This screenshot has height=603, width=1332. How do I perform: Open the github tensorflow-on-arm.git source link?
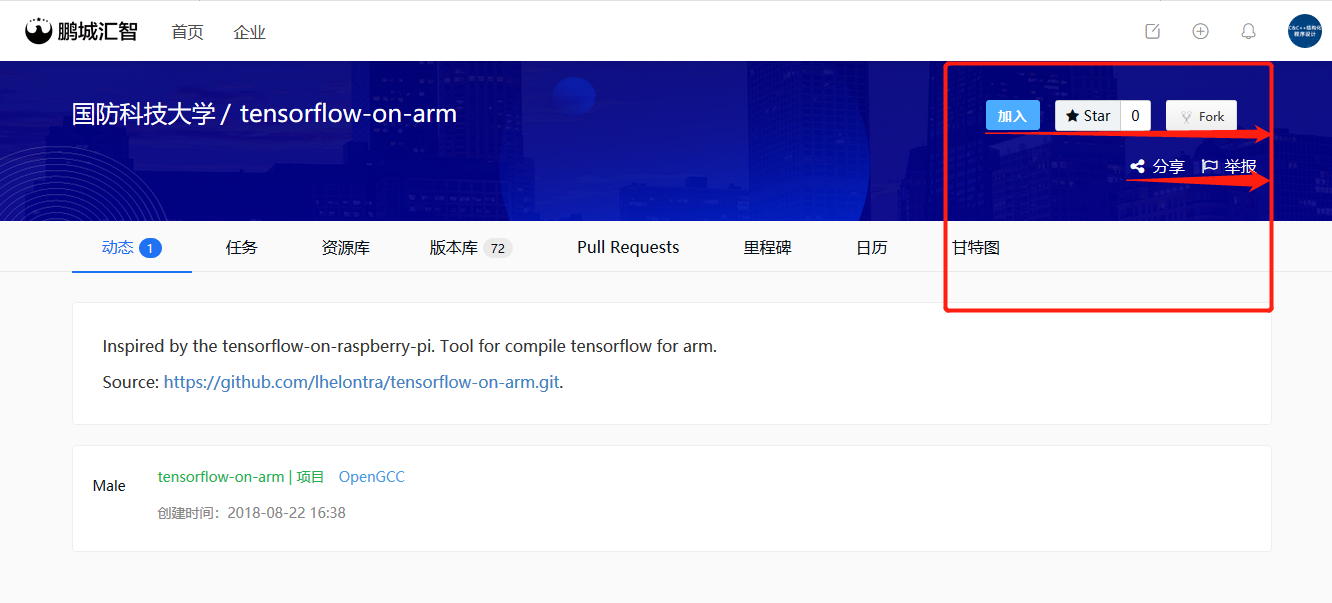tap(361, 382)
